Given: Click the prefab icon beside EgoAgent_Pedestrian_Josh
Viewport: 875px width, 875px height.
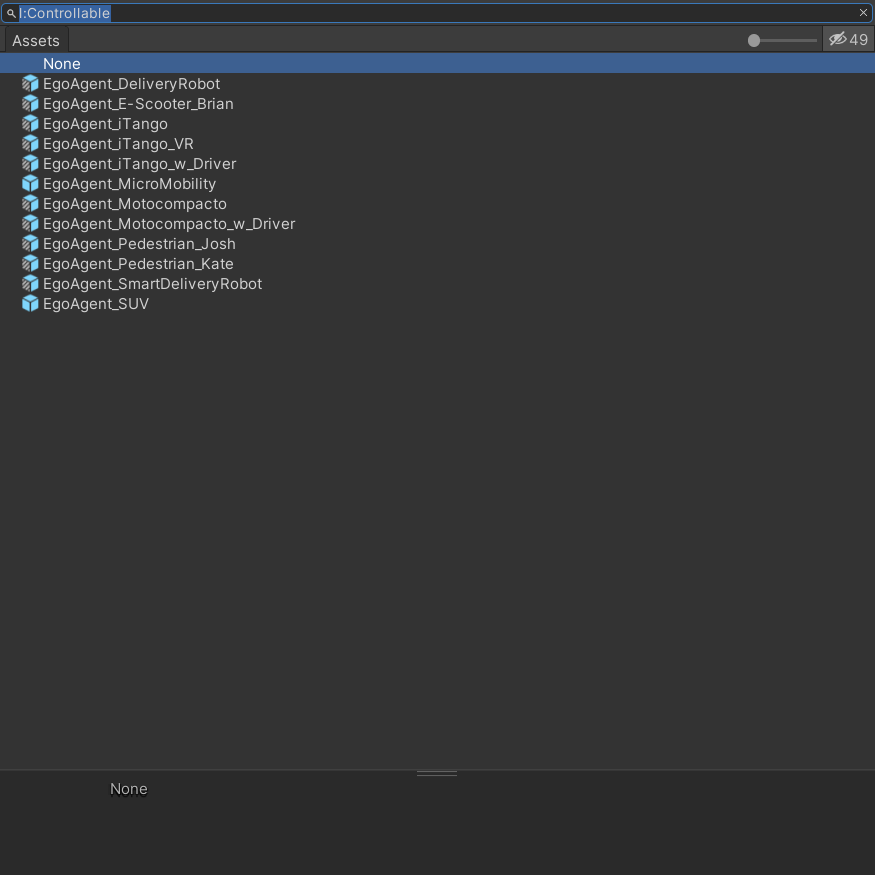Looking at the screenshot, I should pos(30,244).
